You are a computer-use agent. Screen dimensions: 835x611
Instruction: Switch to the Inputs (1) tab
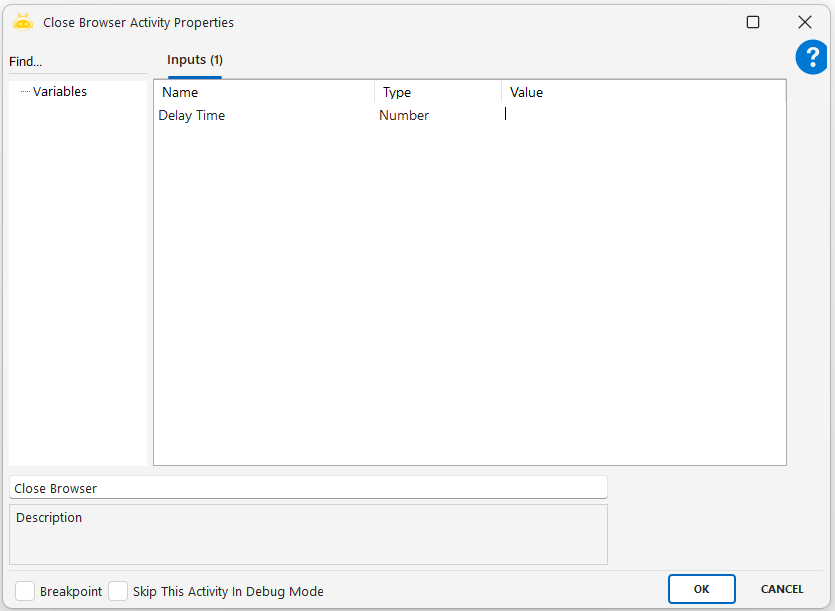point(194,60)
